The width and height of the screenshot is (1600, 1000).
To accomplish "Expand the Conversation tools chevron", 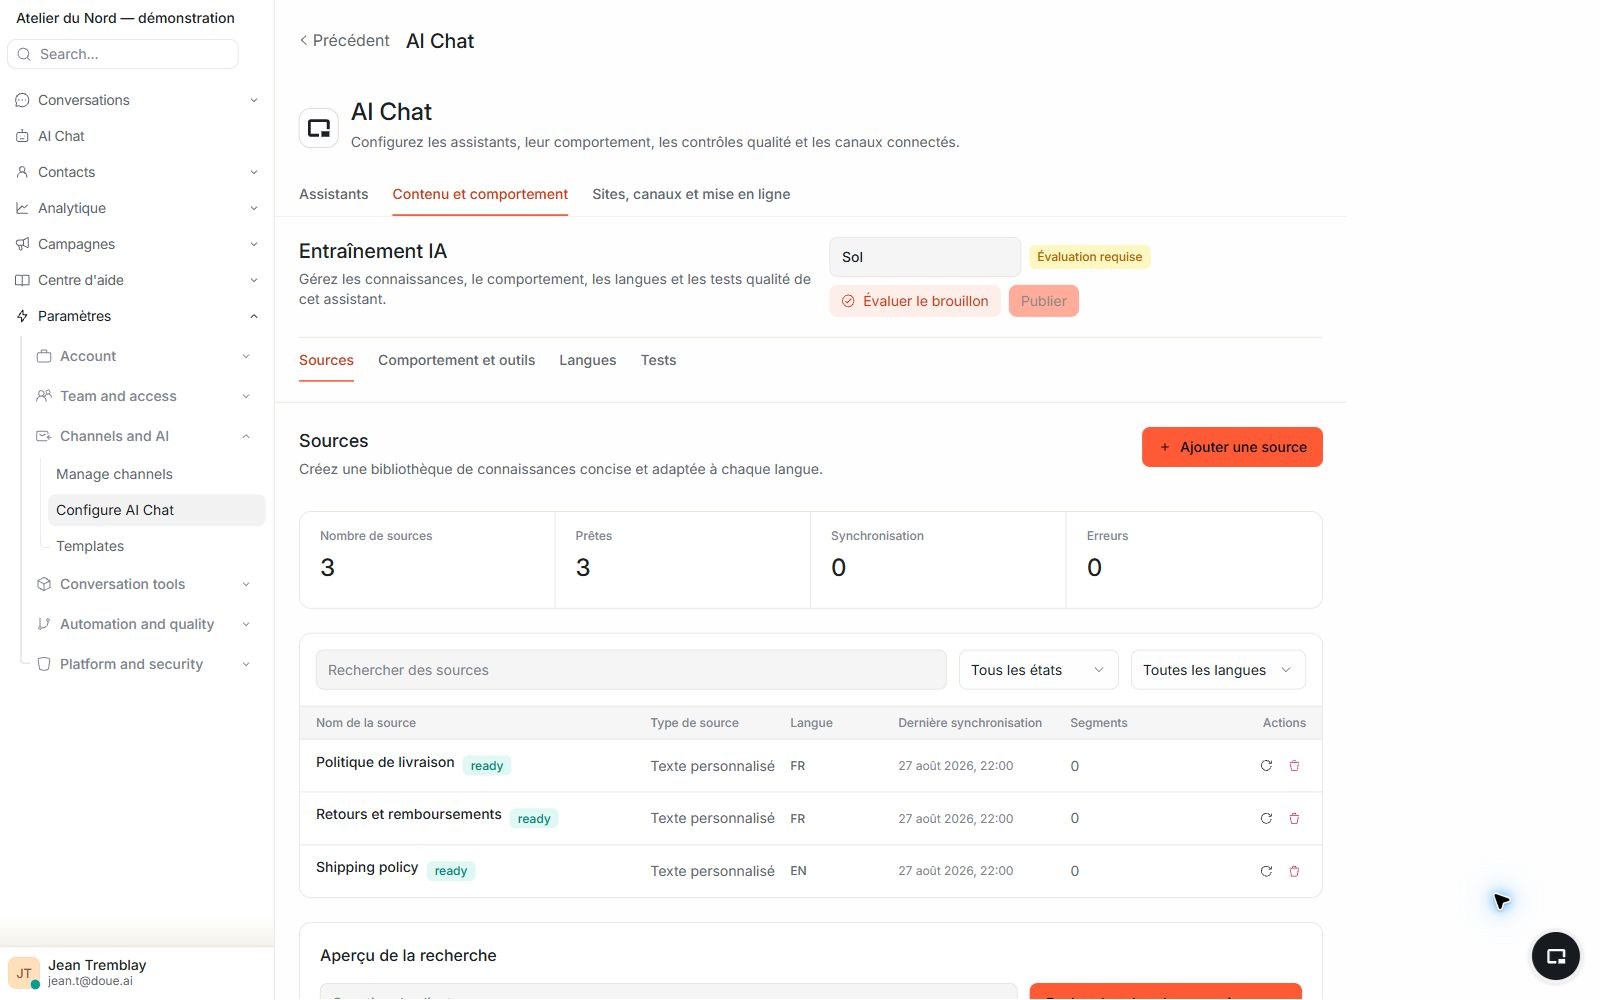I will pos(246,584).
